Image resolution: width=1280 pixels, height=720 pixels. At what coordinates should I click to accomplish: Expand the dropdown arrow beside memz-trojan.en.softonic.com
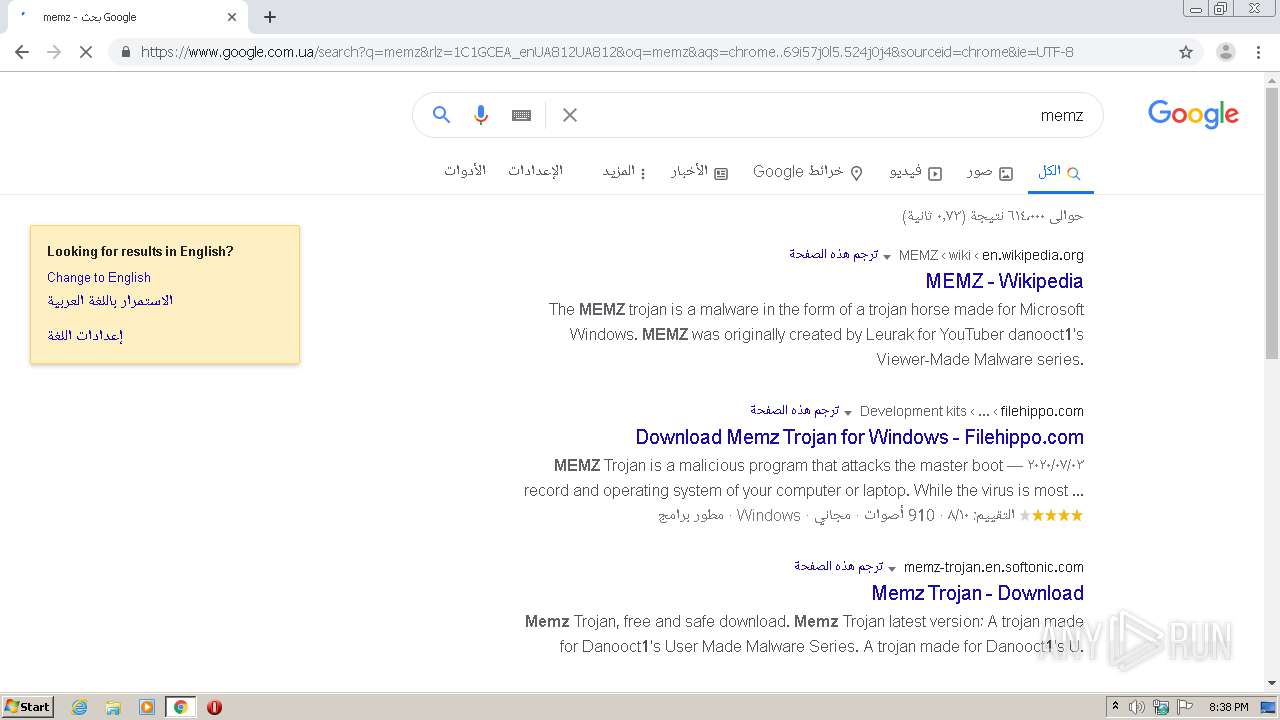[892, 569]
